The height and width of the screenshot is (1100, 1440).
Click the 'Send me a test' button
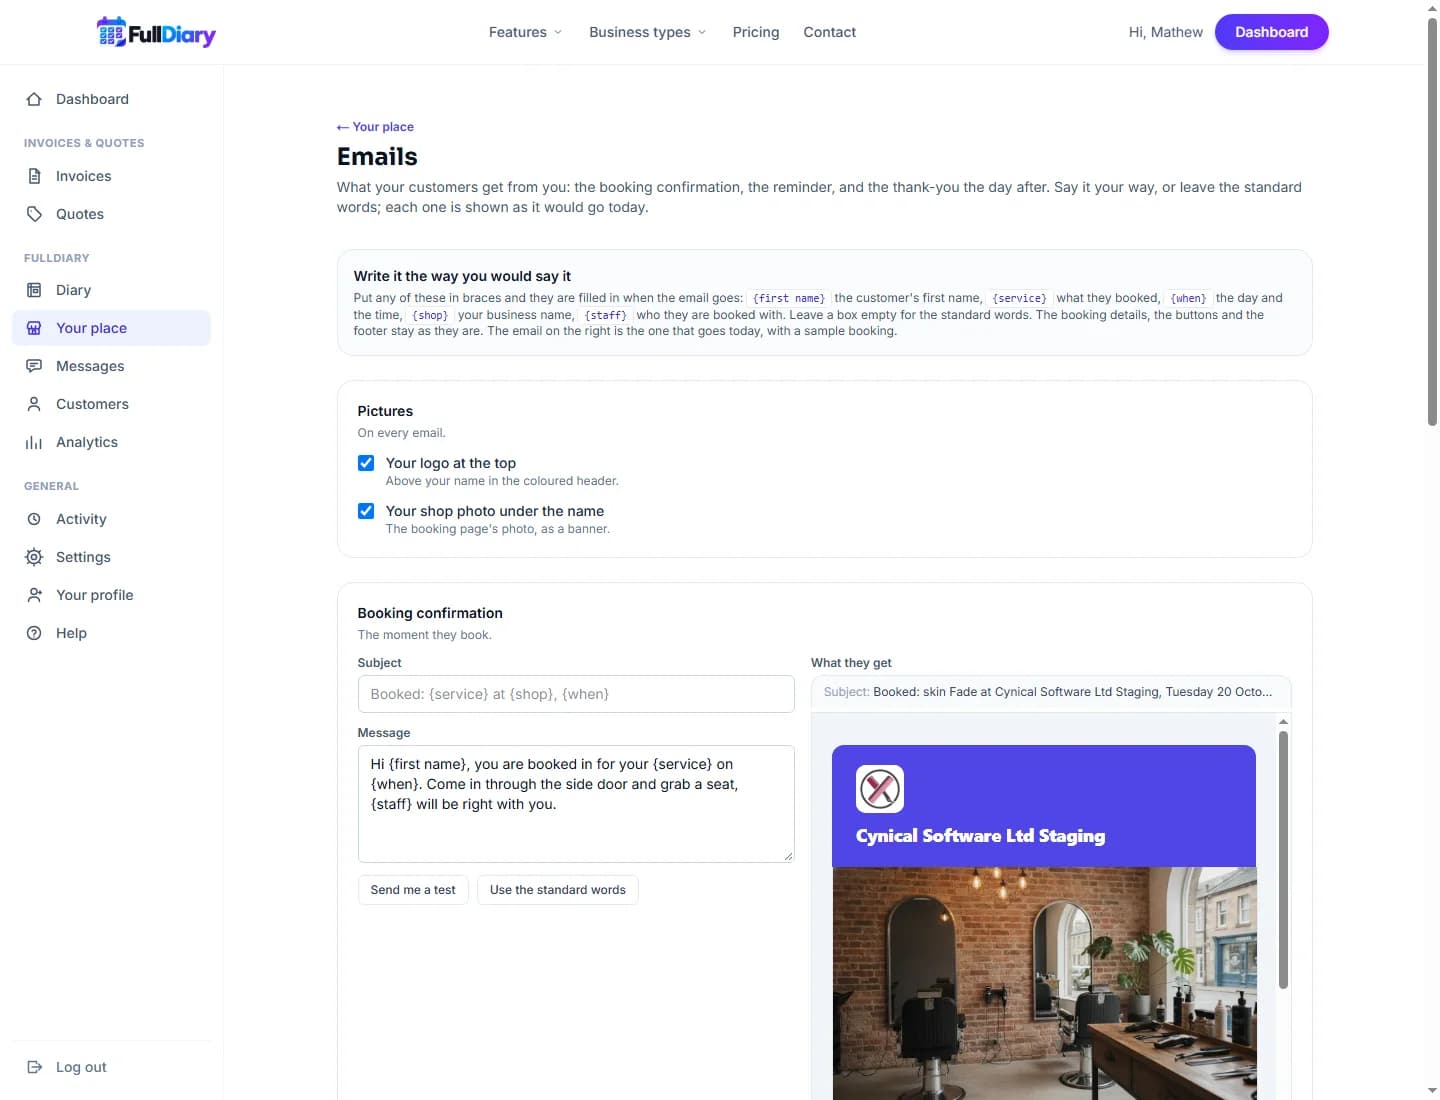point(413,890)
